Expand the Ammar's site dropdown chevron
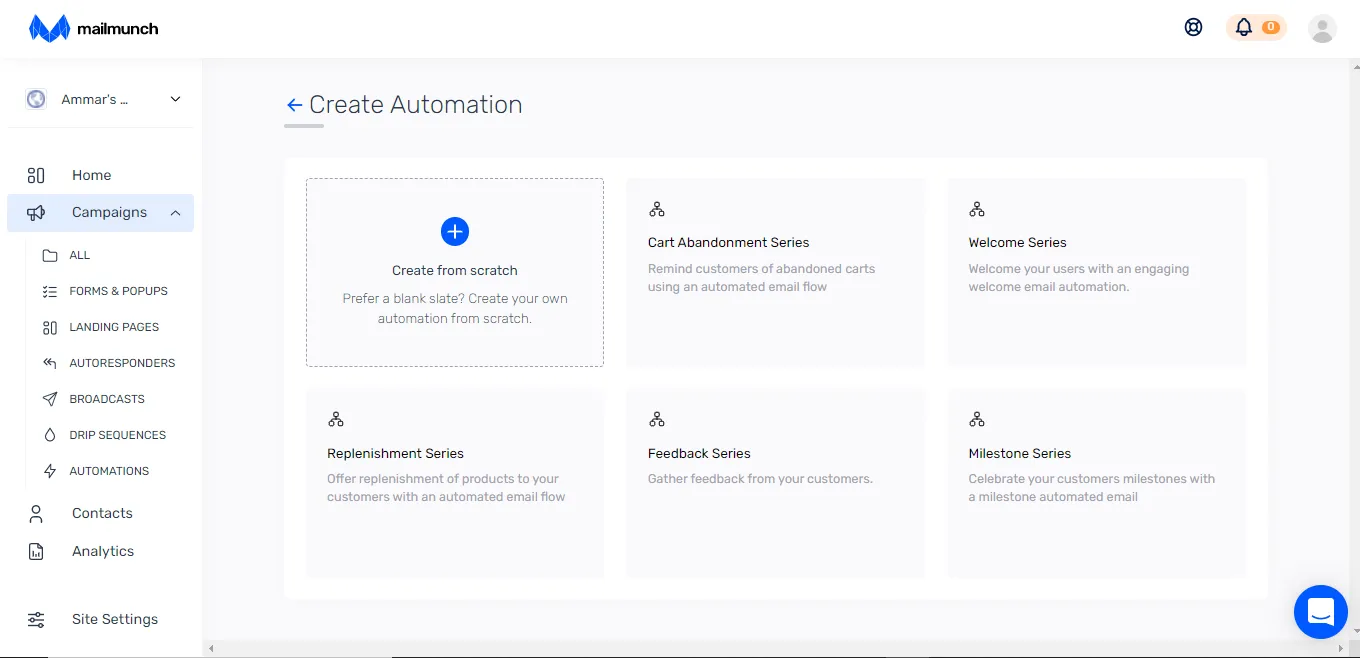 pos(176,99)
